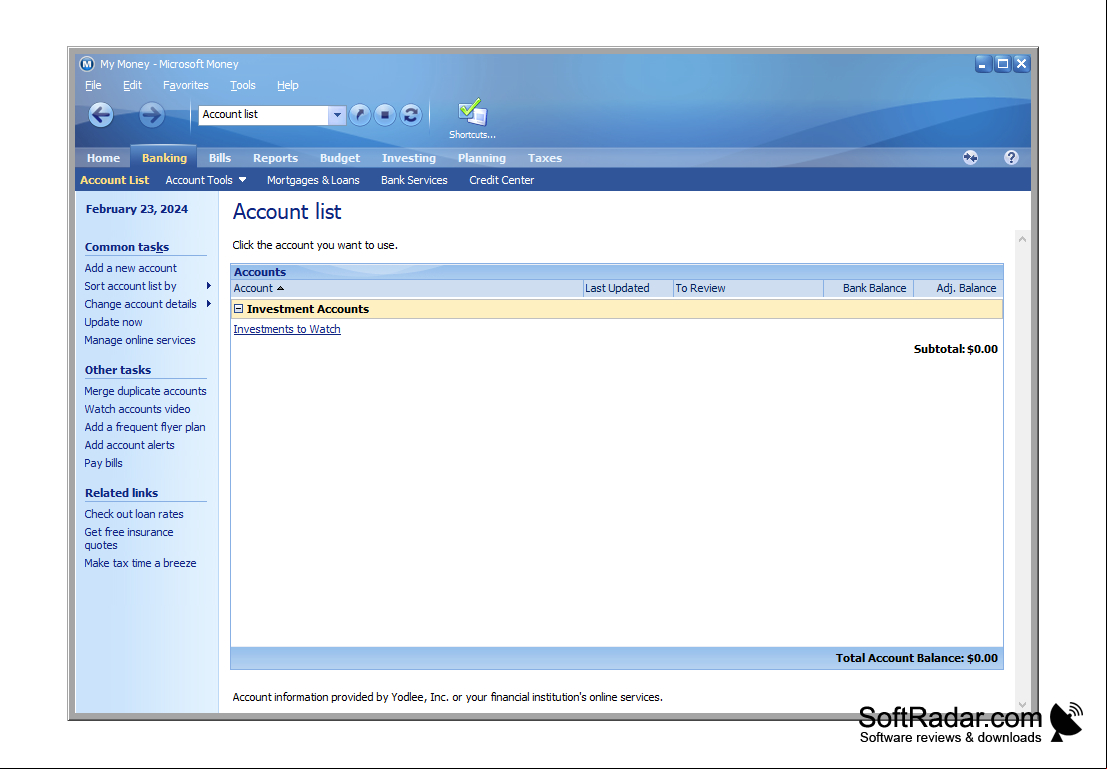Open the Tools menu
The height and width of the screenshot is (769, 1107).
(242, 85)
